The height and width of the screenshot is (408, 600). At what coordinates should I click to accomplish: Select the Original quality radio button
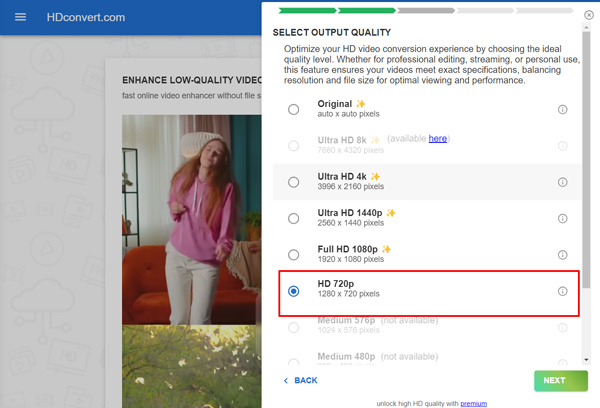click(293, 109)
